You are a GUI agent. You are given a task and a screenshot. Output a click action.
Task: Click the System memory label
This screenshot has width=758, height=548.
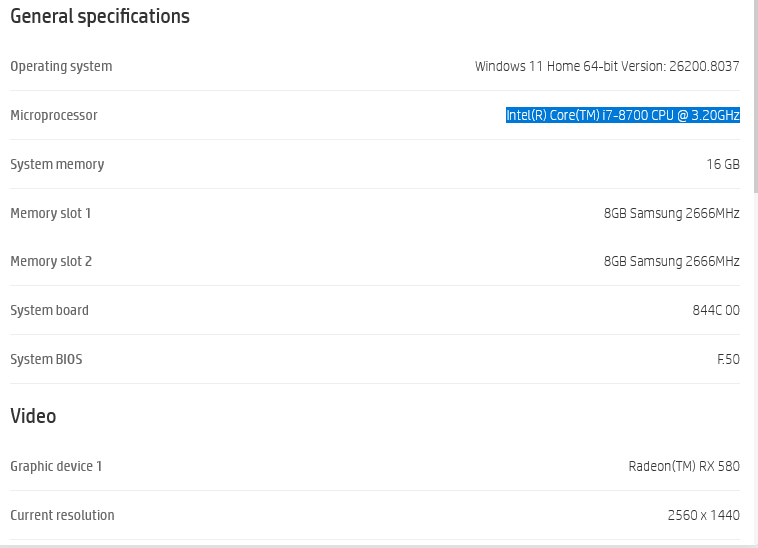pyautogui.click(x=57, y=164)
